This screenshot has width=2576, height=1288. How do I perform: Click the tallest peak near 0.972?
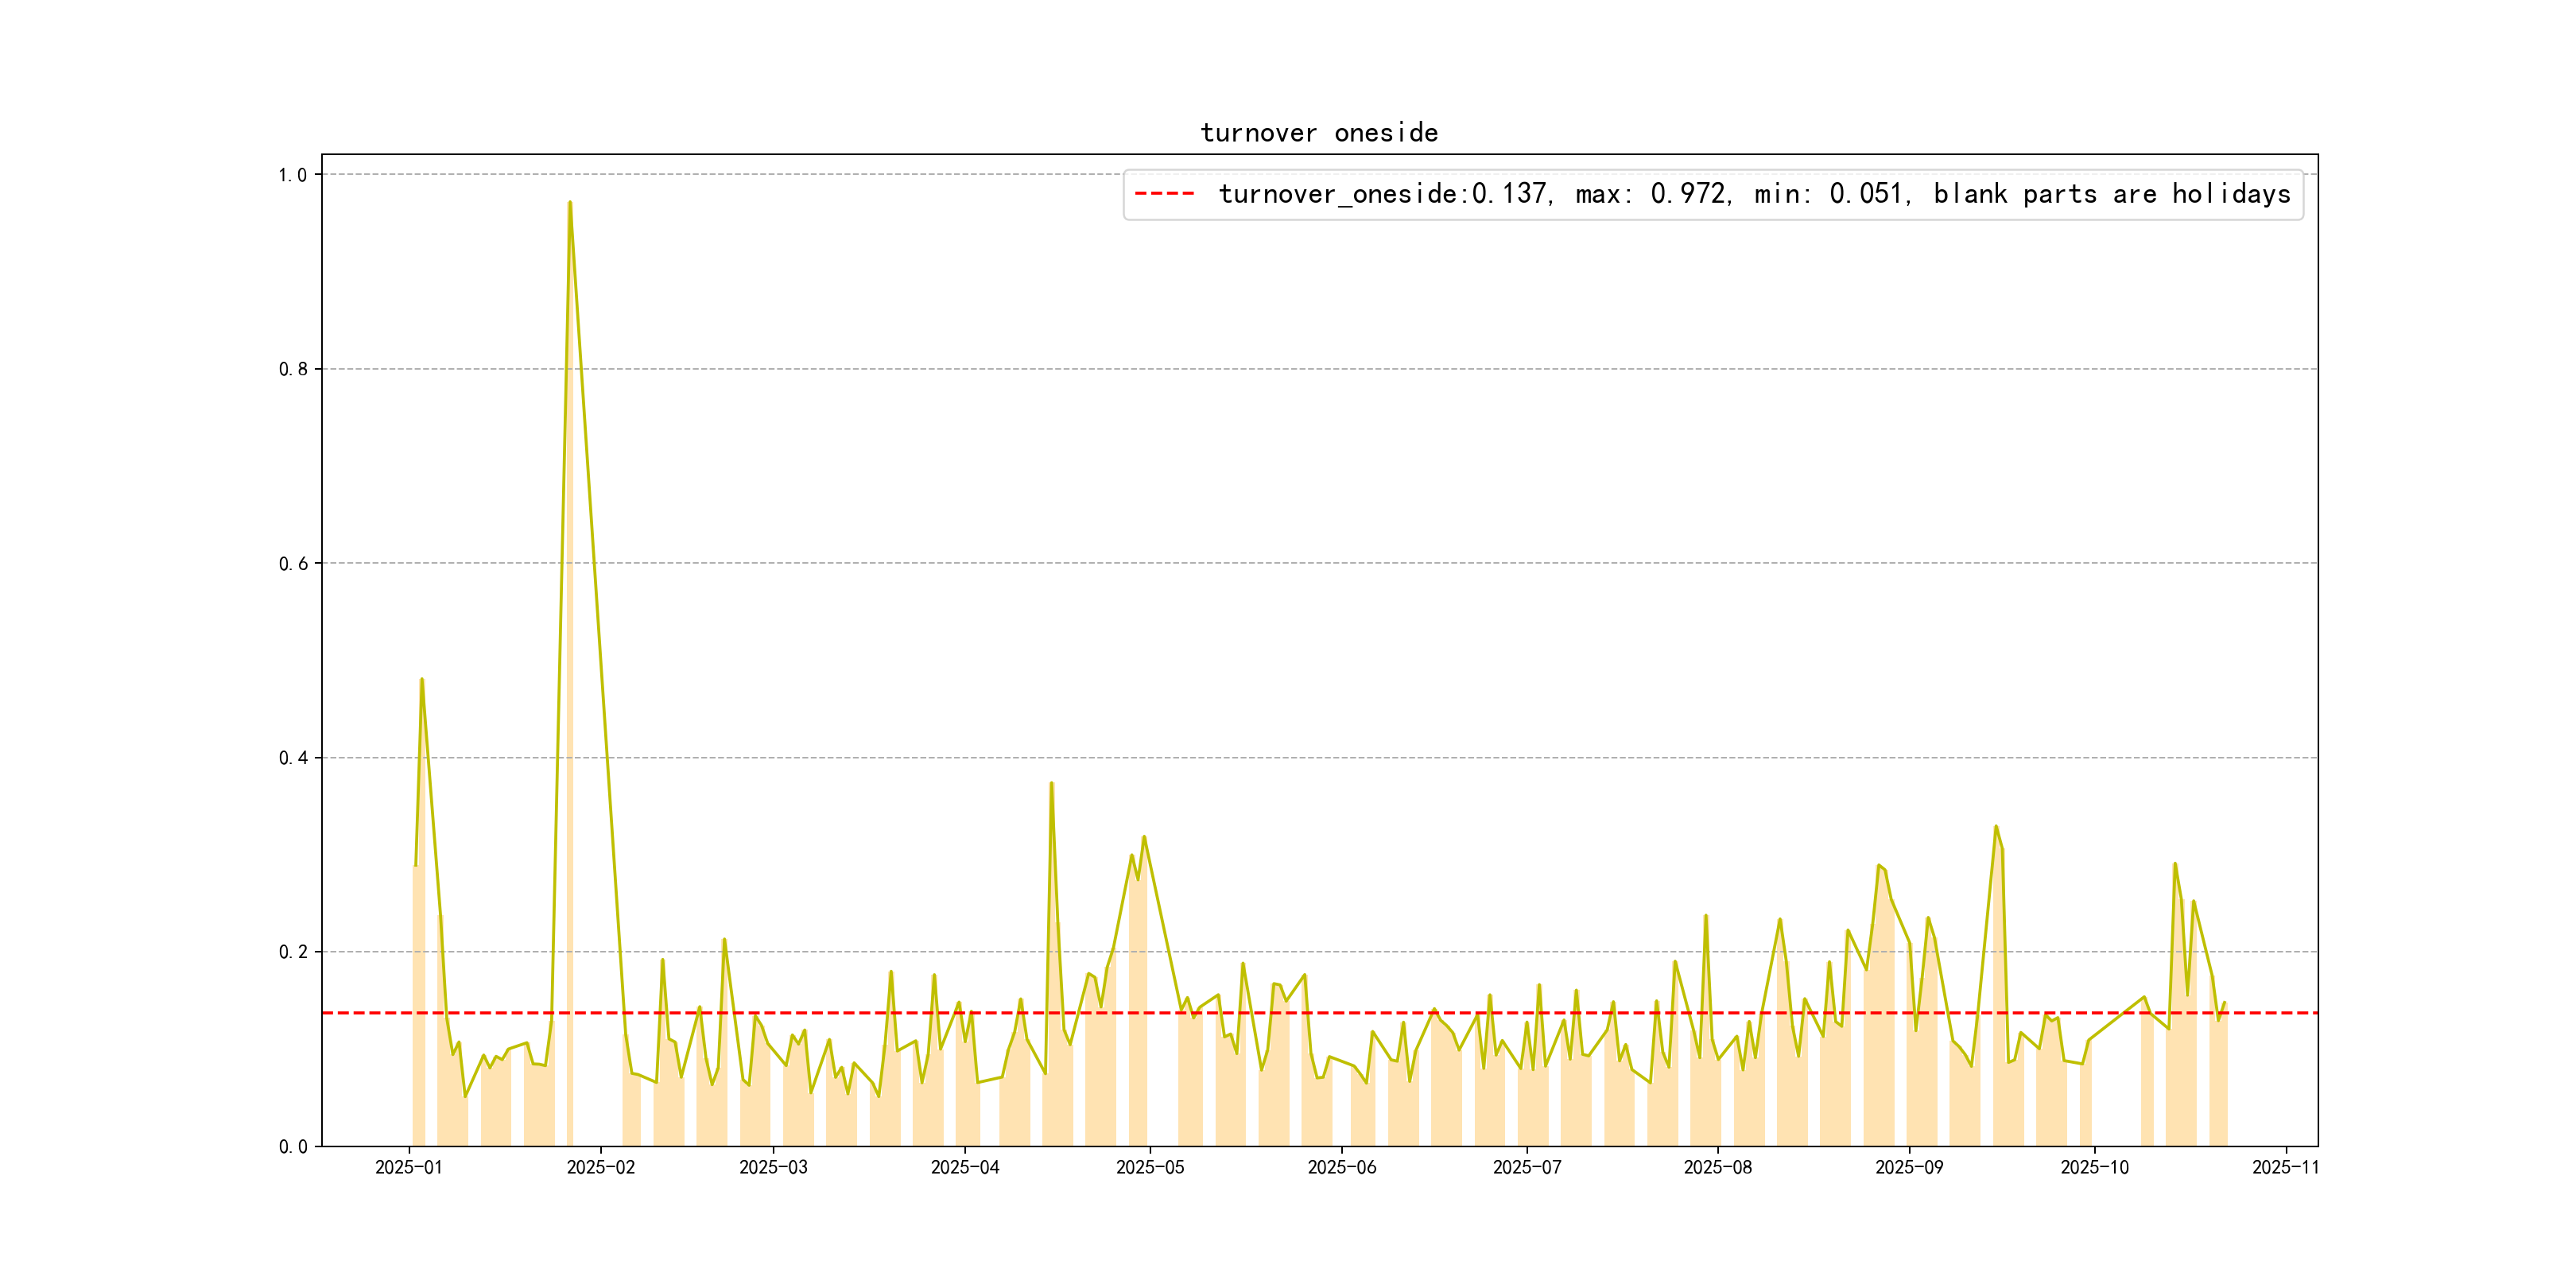point(570,203)
